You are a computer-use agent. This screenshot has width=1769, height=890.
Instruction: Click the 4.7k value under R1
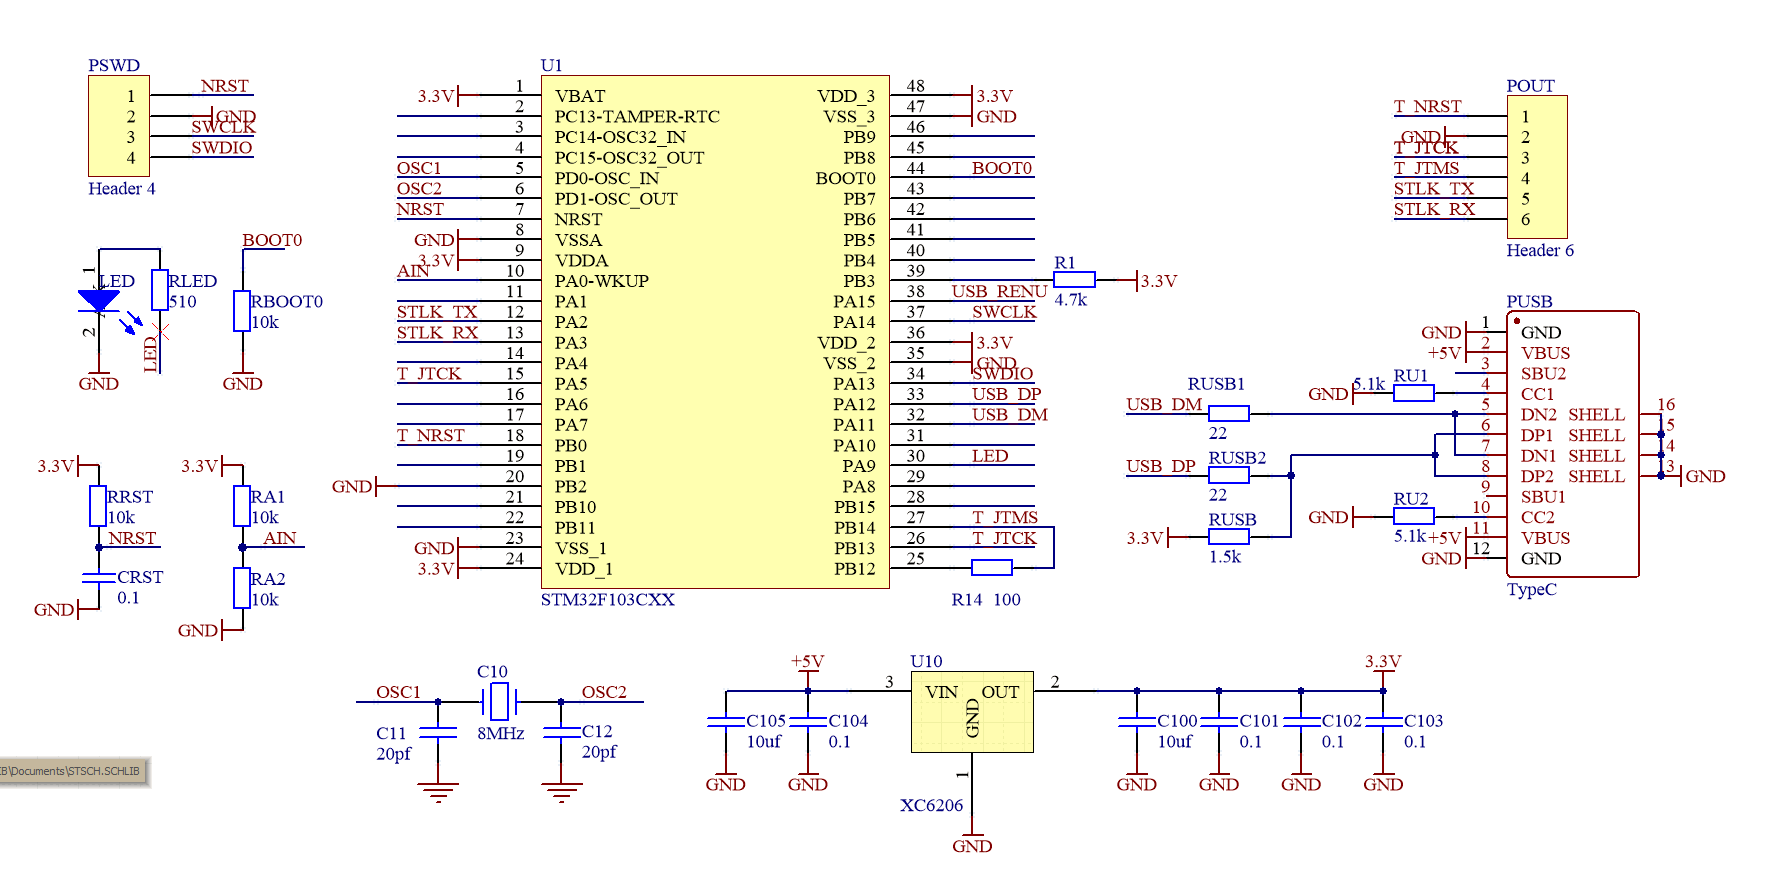tap(1071, 300)
